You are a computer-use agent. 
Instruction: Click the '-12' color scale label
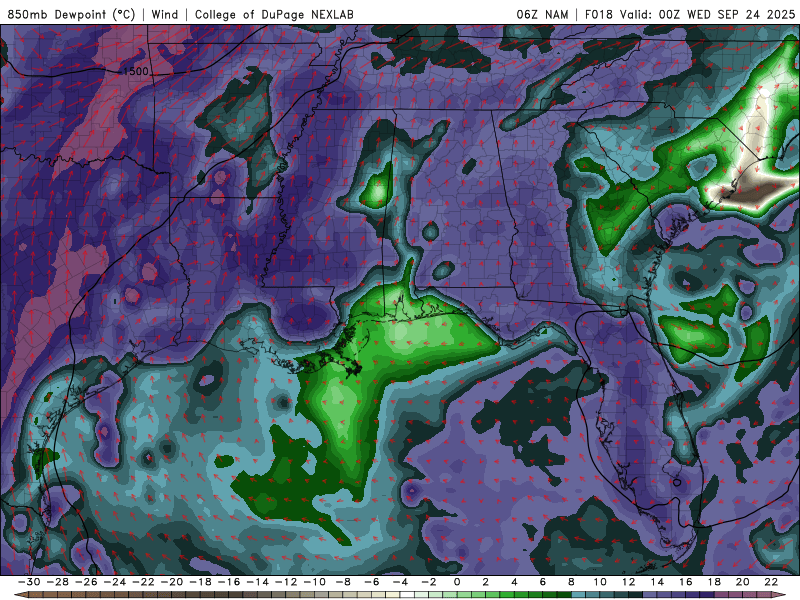pos(286,582)
